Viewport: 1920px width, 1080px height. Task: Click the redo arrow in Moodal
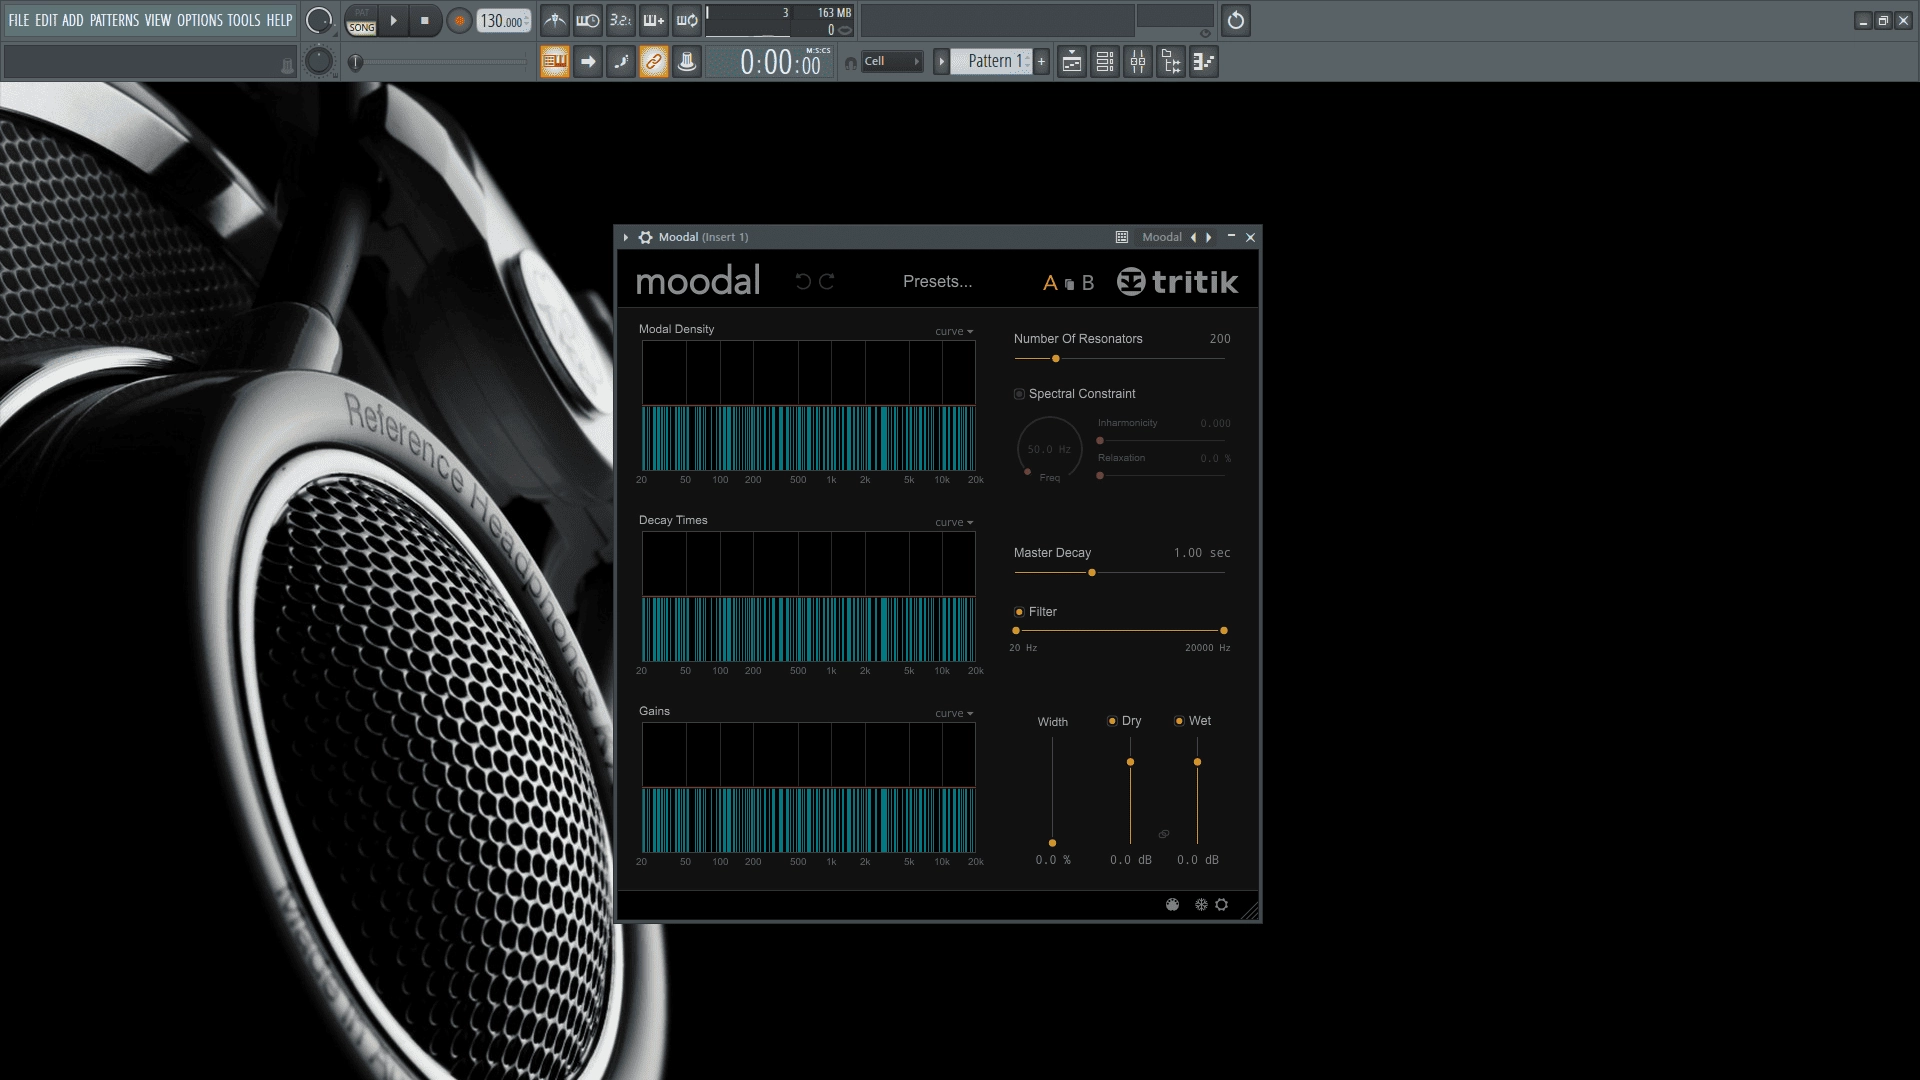(x=827, y=282)
